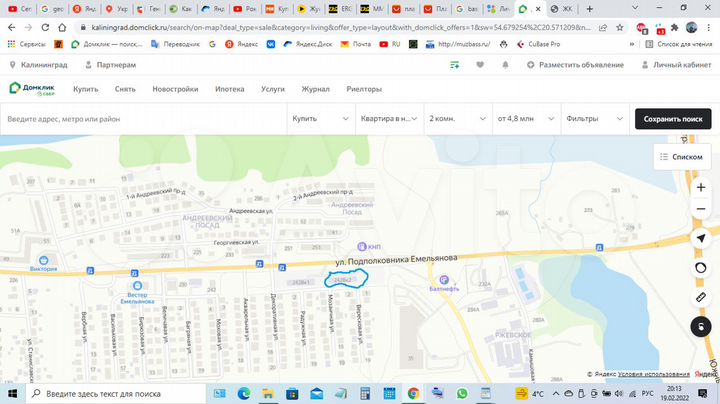Open the Риелторы navigation menu item
The height and width of the screenshot is (404, 720).
364,89
